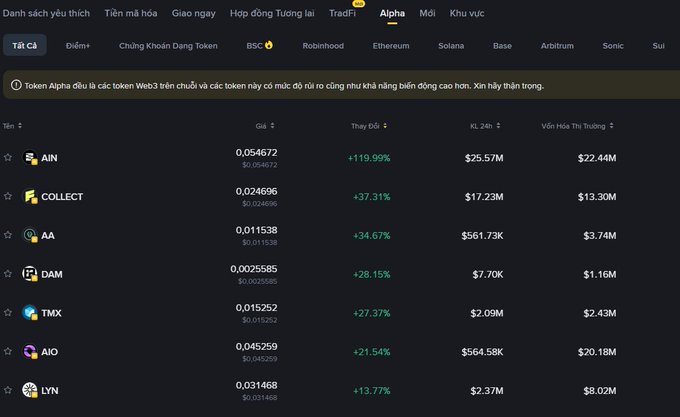Toggle the favorite star for DAM
This screenshot has height=417, width=680.
tap(8, 274)
